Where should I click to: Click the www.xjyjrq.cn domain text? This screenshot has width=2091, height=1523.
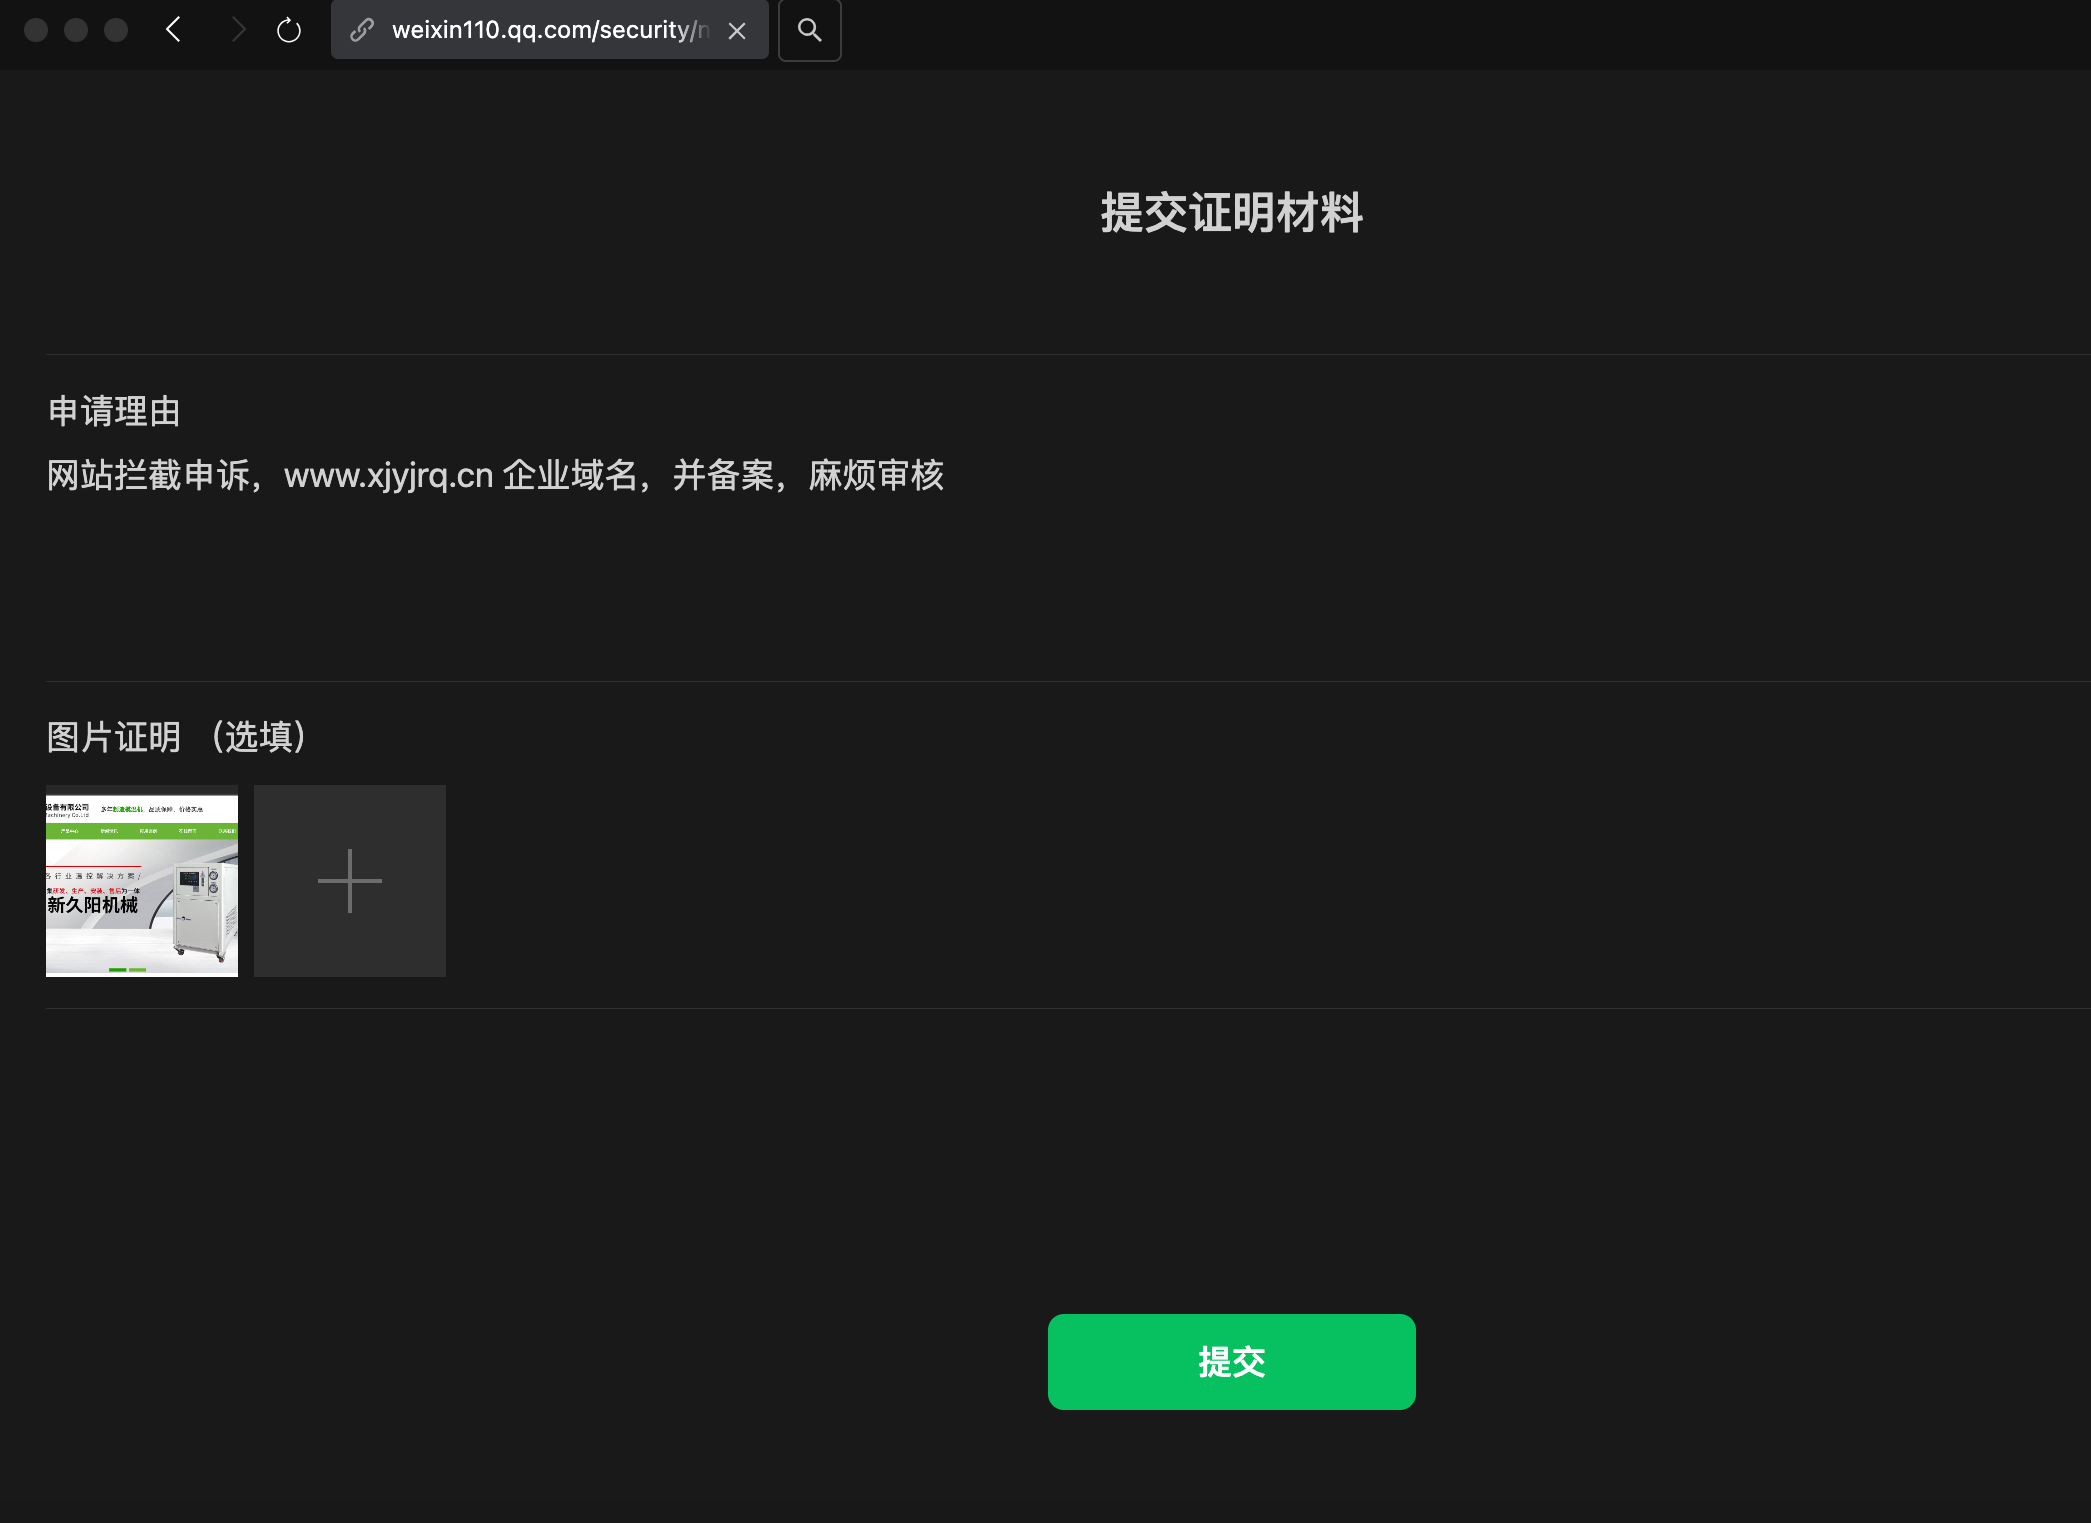point(388,476)
